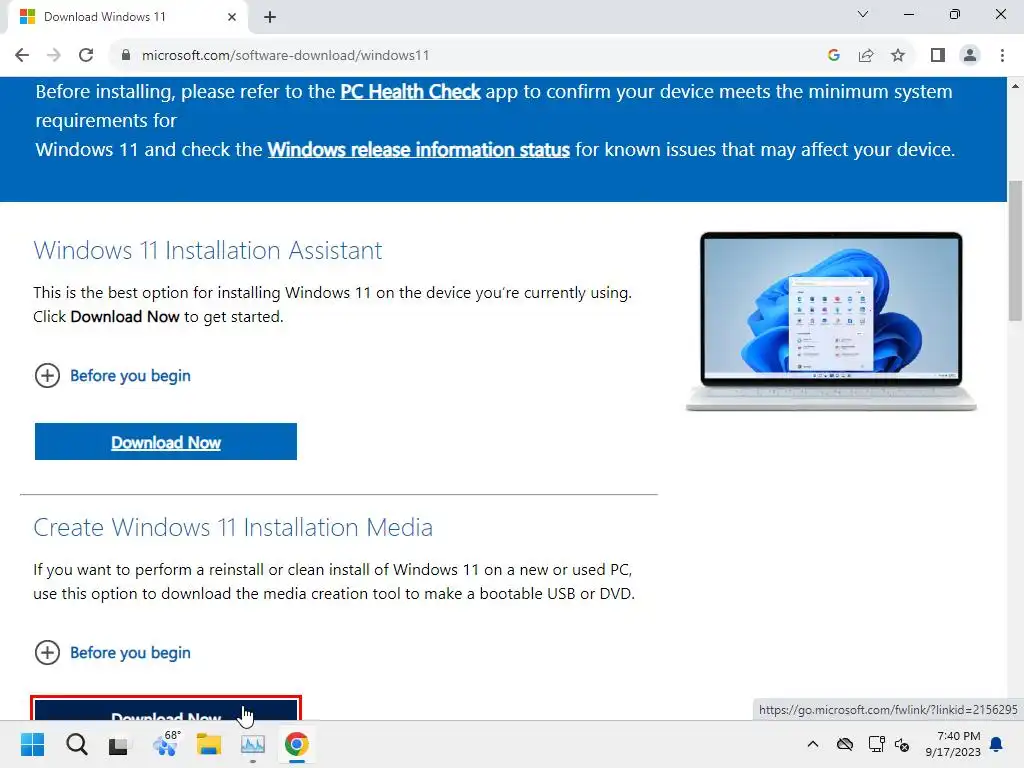Open the notifications bell icon
Screen dimensions: 1024x768
click(997, 744)
